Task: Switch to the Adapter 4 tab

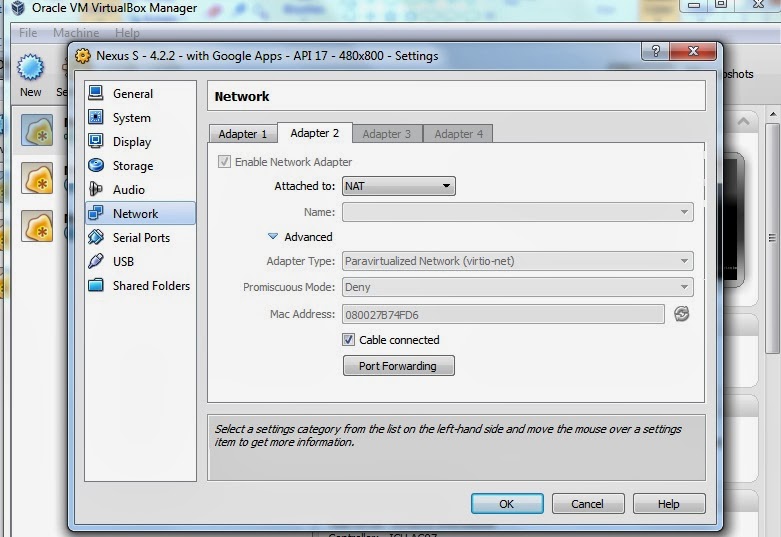Action: 458,134
